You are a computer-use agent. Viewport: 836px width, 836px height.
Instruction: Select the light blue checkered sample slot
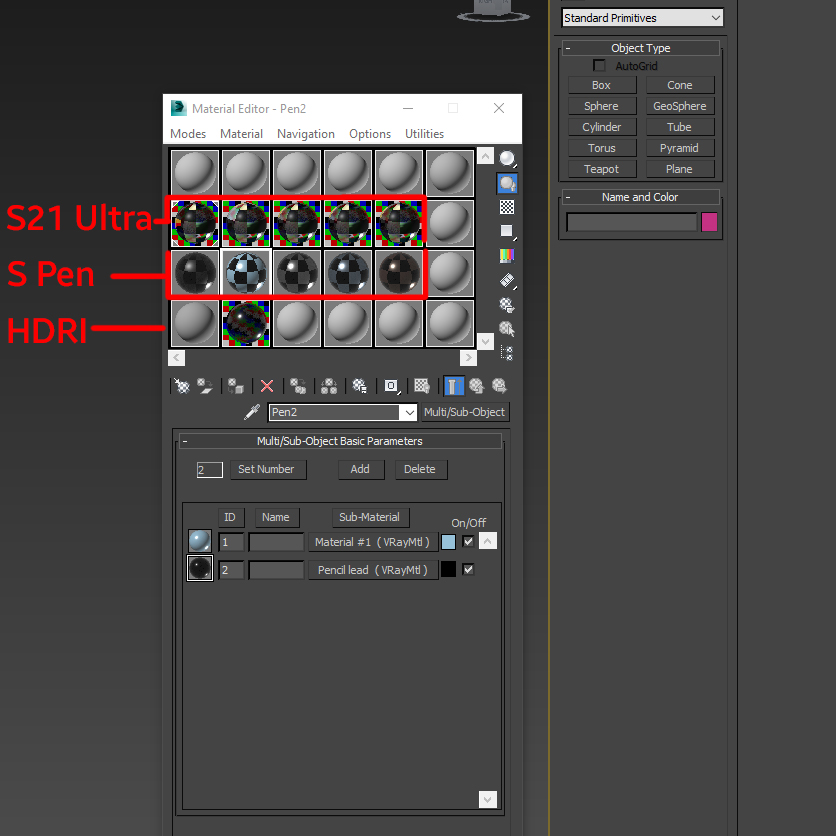pos(246,273)
